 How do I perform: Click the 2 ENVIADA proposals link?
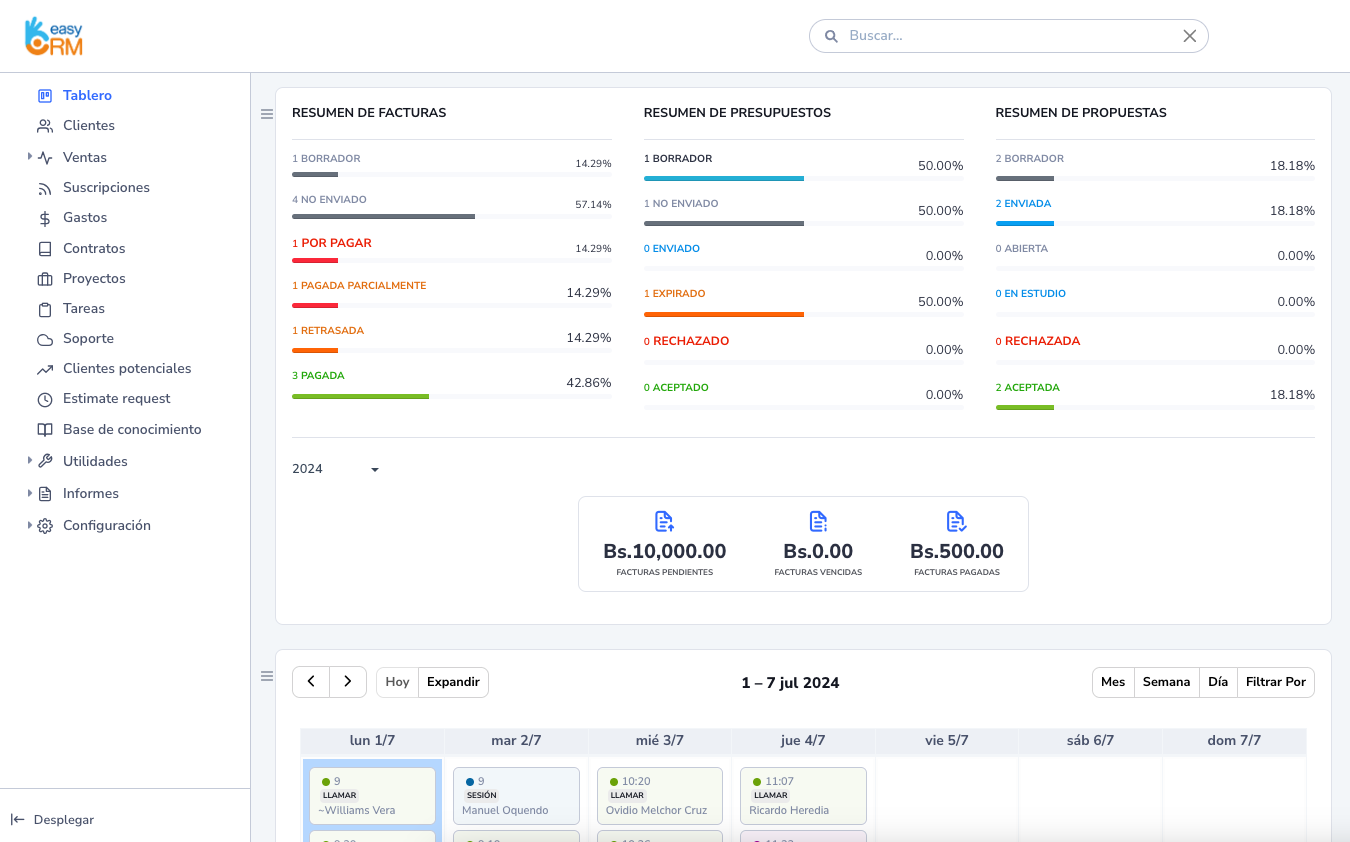pos(1024,204)
